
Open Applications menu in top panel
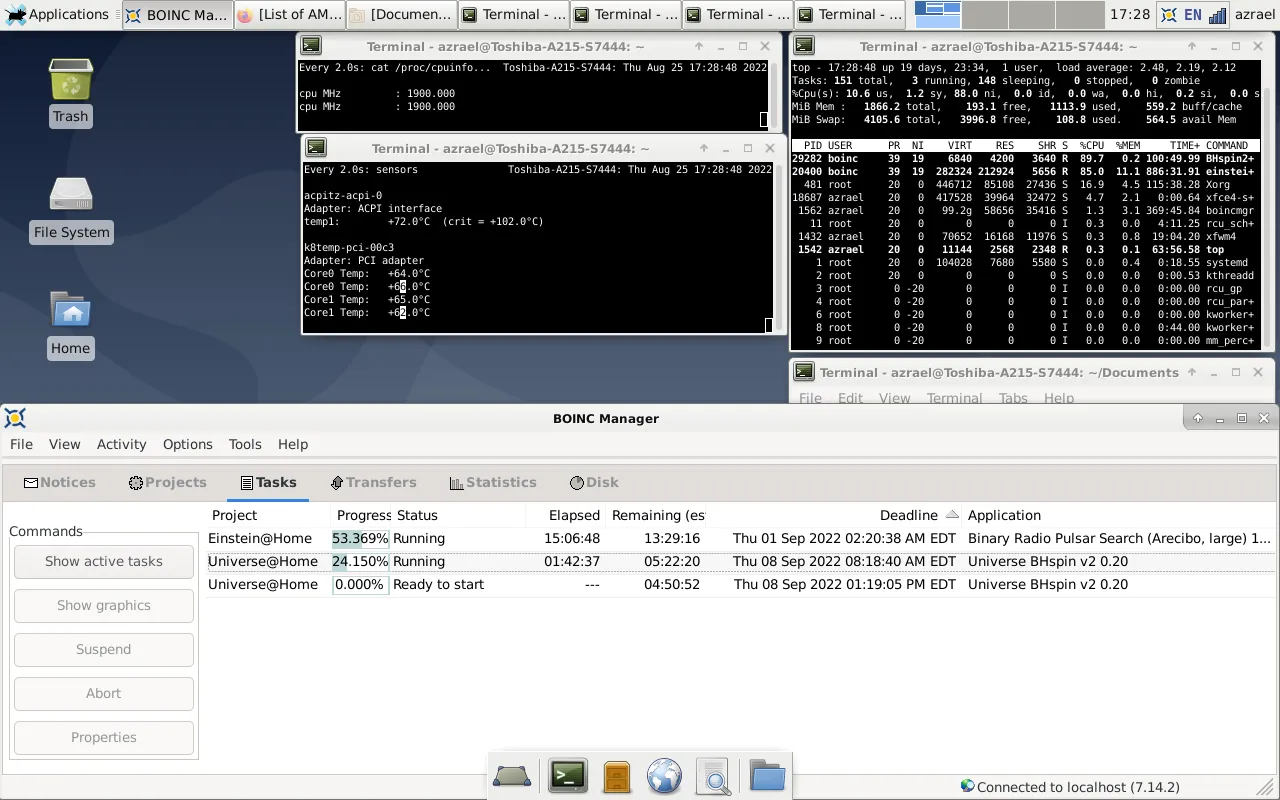[57, 15]
